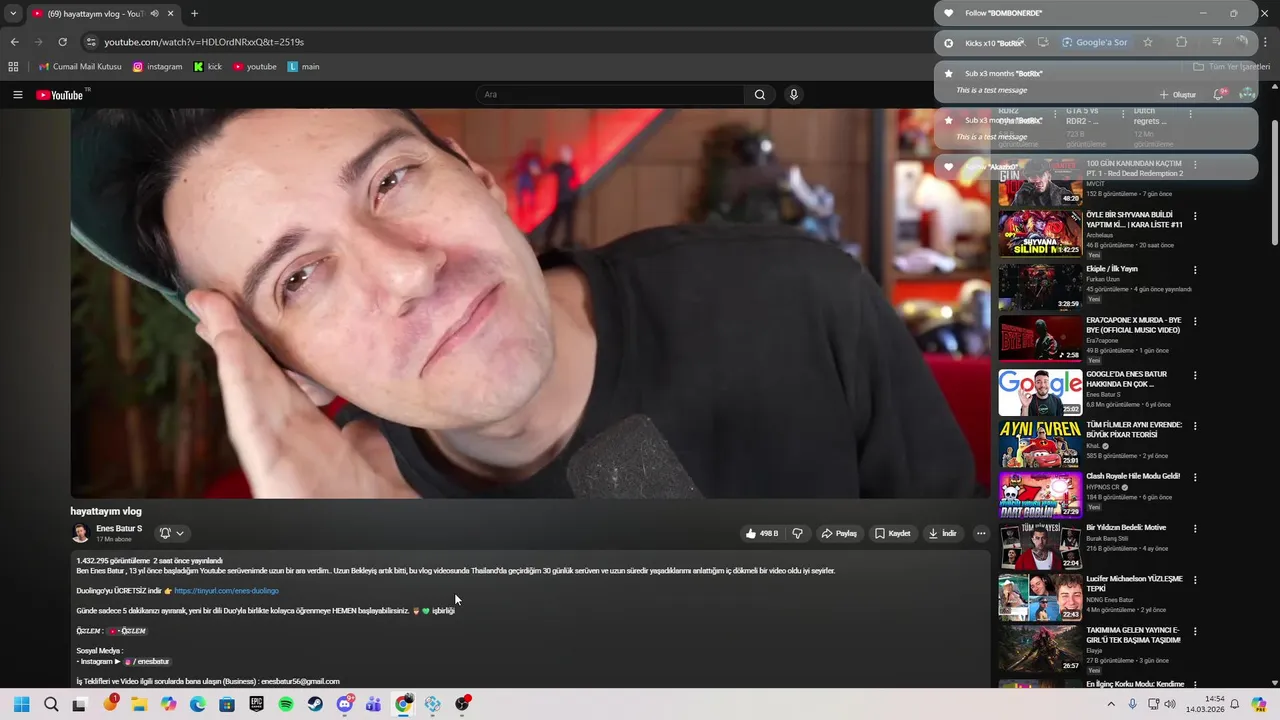
Task: Like the video with thumbs up
Action: pos(762,533)
